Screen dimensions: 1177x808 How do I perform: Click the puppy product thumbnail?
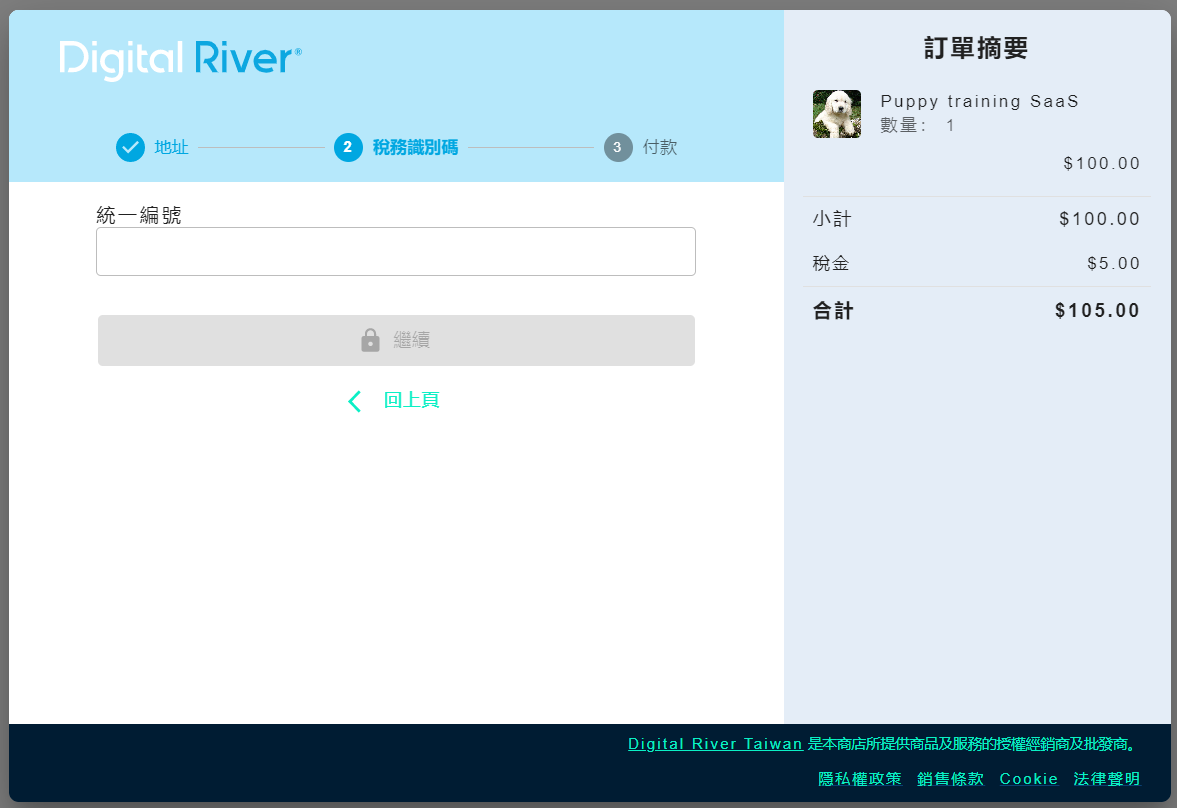(x=836, y=114)
